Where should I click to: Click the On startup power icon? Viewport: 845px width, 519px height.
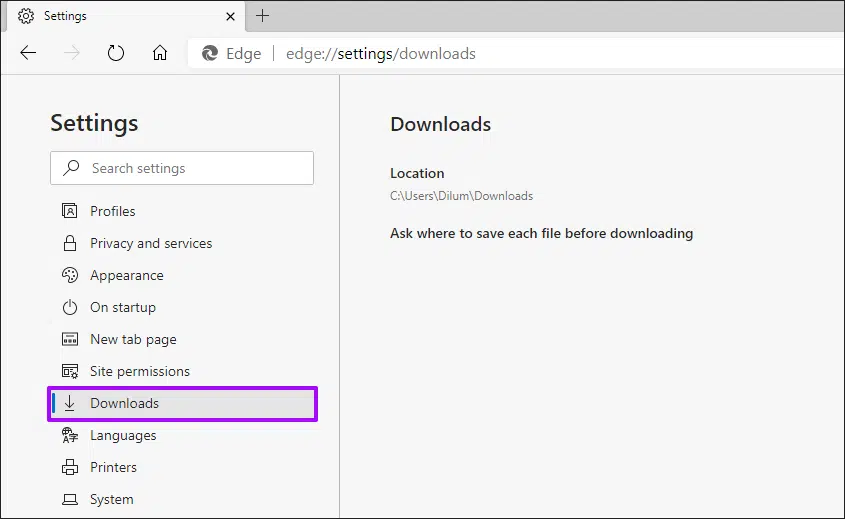[70, 307]
